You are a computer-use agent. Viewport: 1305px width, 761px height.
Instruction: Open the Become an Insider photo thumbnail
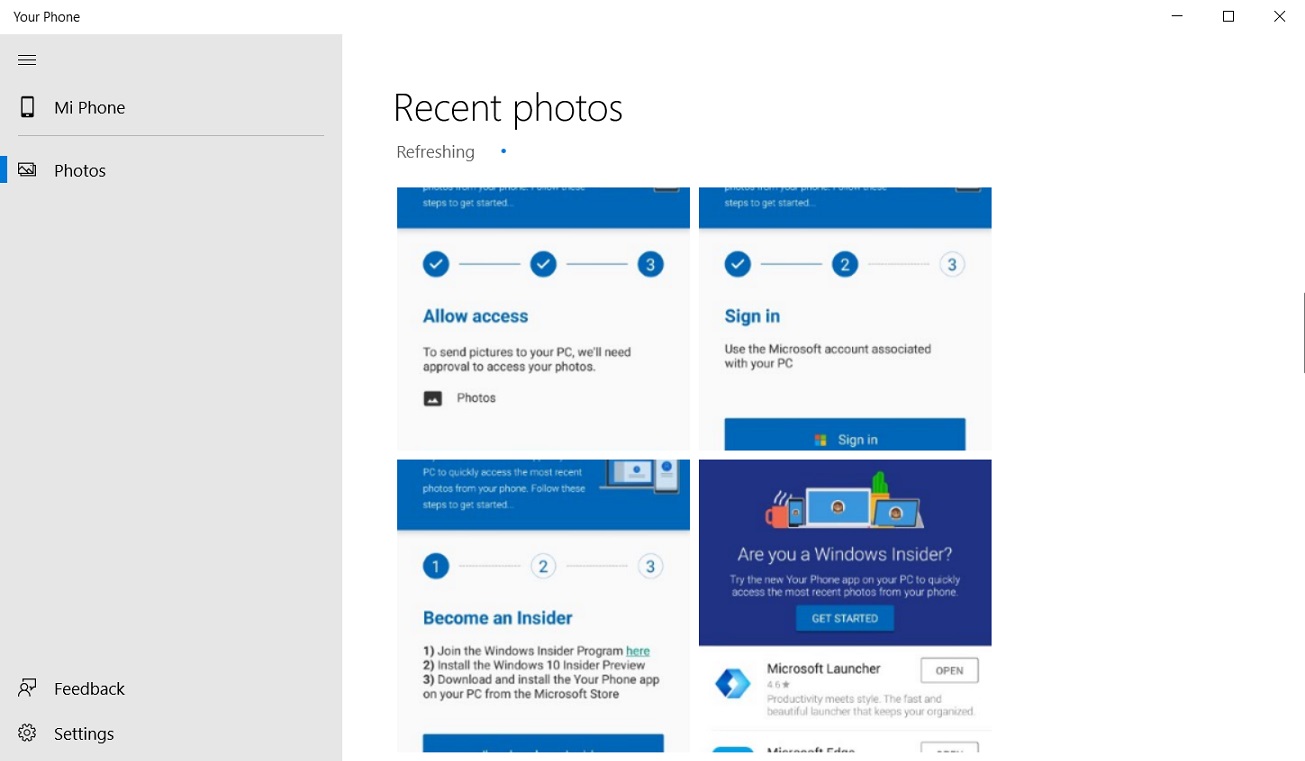pos(543,606)
